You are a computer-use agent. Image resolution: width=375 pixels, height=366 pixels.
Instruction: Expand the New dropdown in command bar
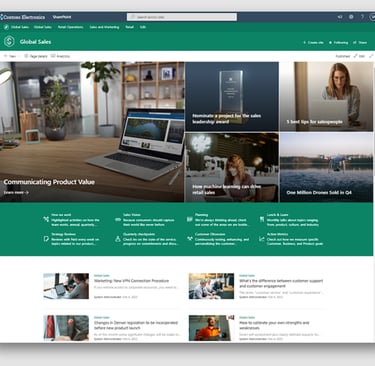click(x=11, y=56)
